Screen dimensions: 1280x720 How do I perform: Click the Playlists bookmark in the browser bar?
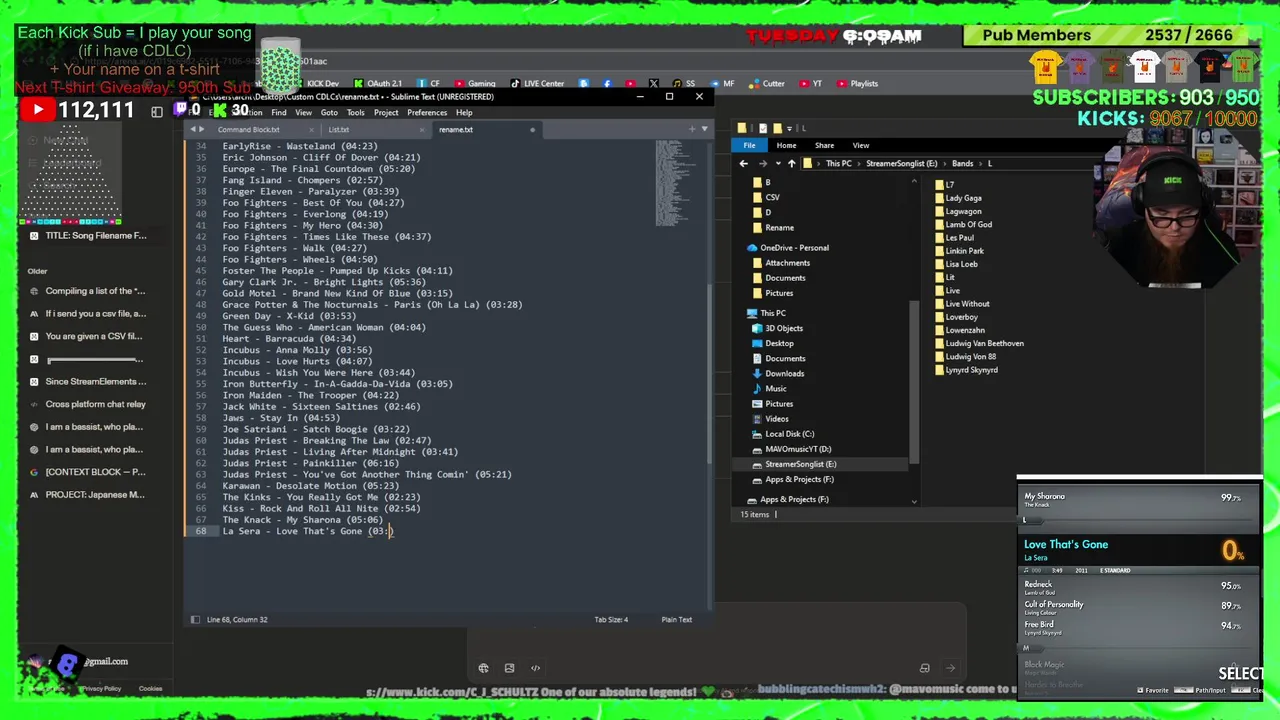click(857, 84)
